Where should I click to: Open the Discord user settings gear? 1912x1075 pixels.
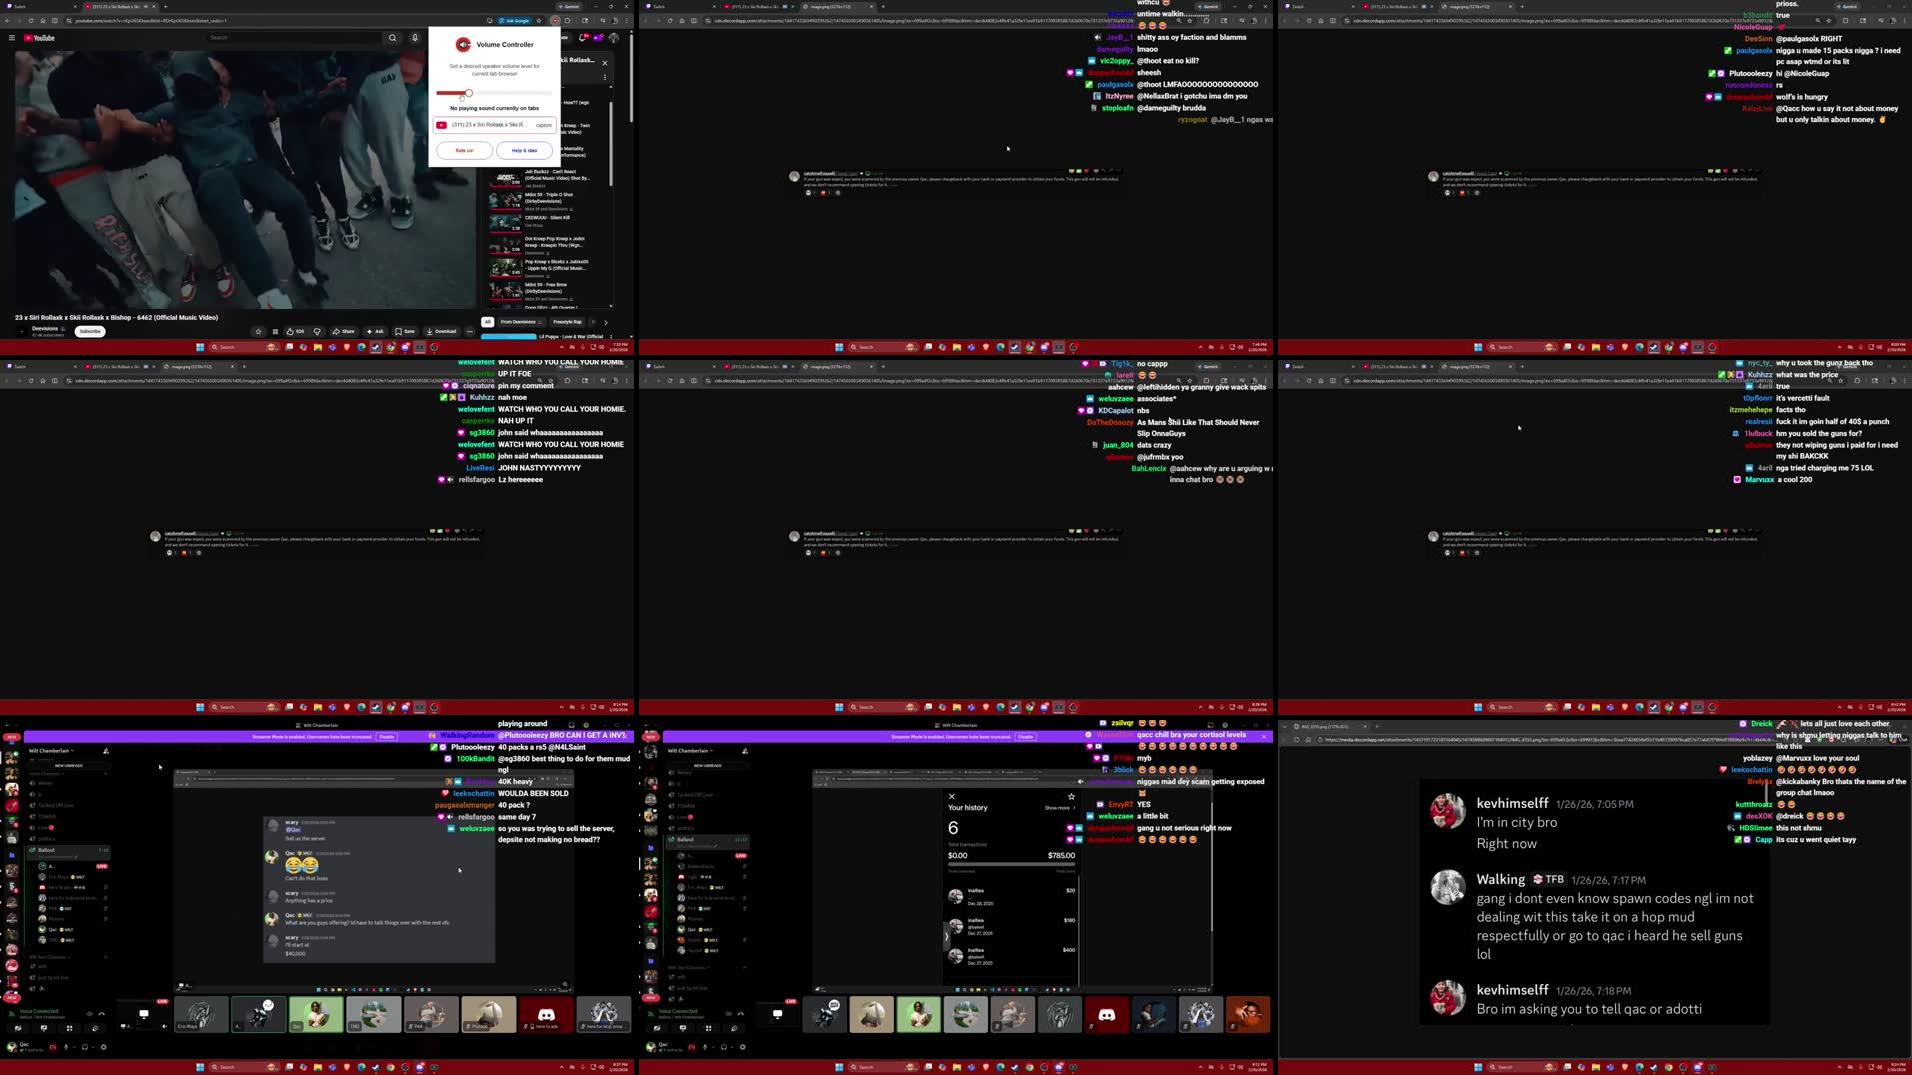(x=103, y=1049)
